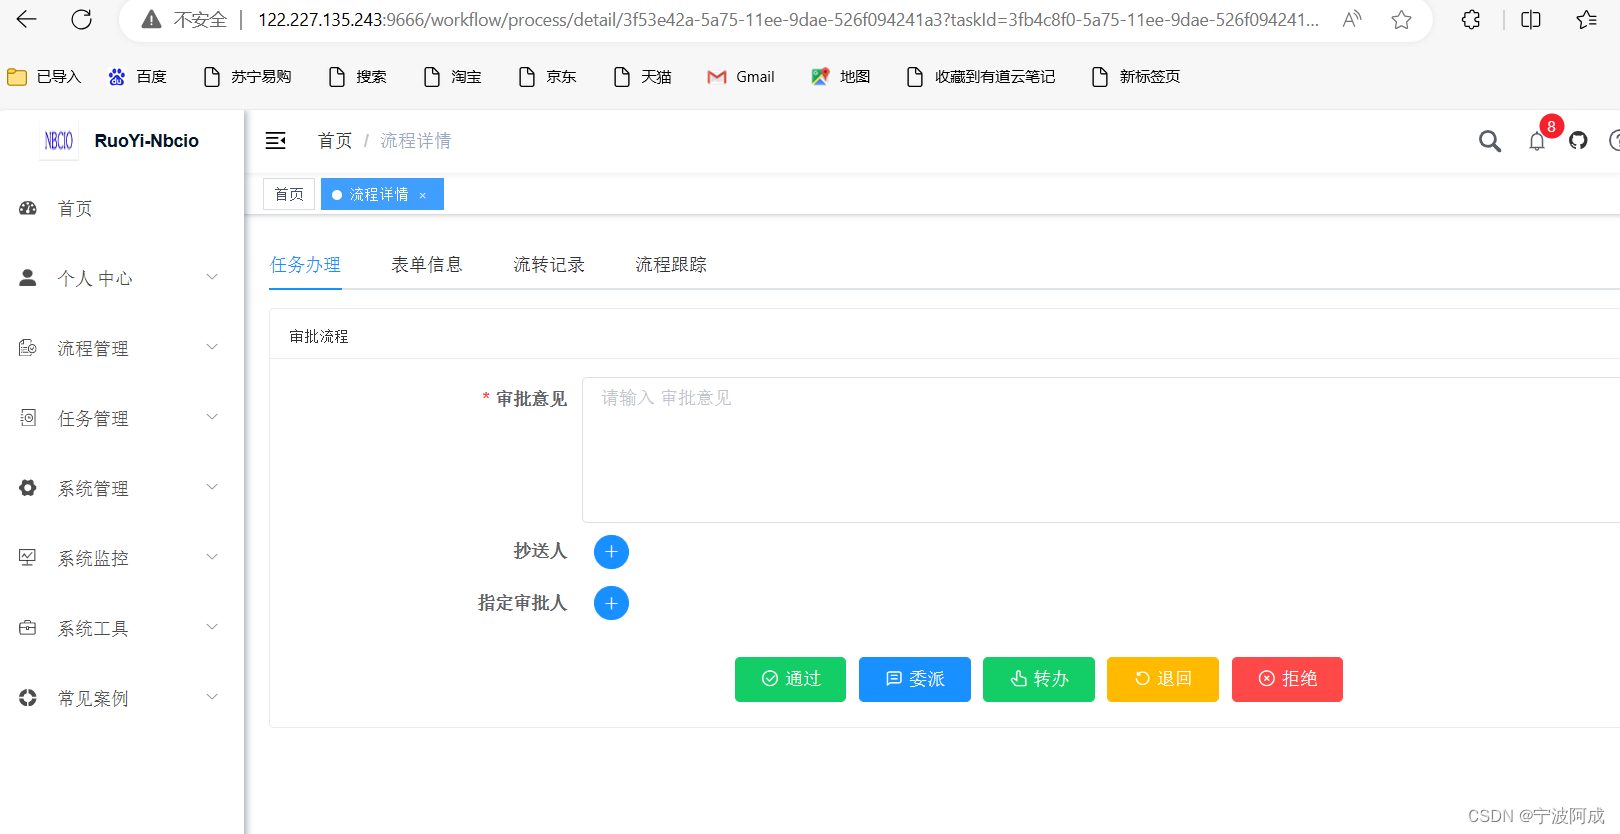Screen dimensions: 1620x834
Task: Open the favorites list icon
Action: tap(1587, 19)
